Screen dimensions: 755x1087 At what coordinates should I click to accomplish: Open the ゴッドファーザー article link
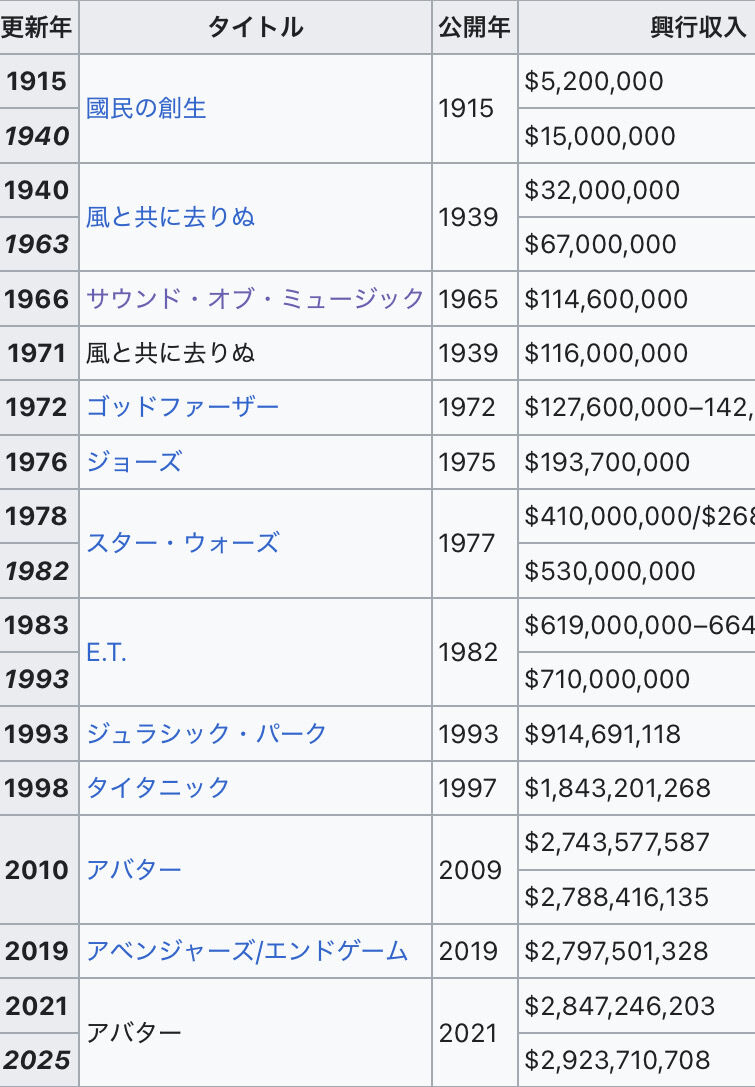(x=182, y=407)
